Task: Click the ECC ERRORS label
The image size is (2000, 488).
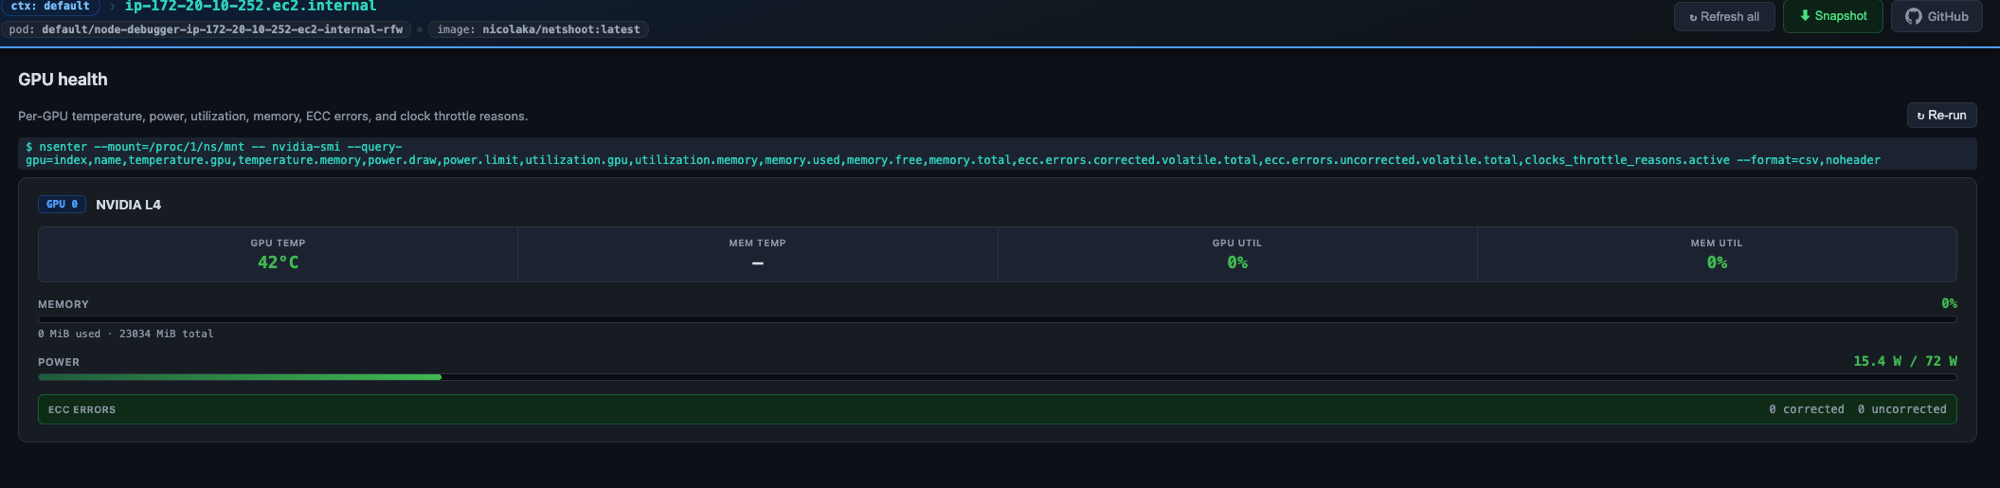Action: click(x=82, y=410)
